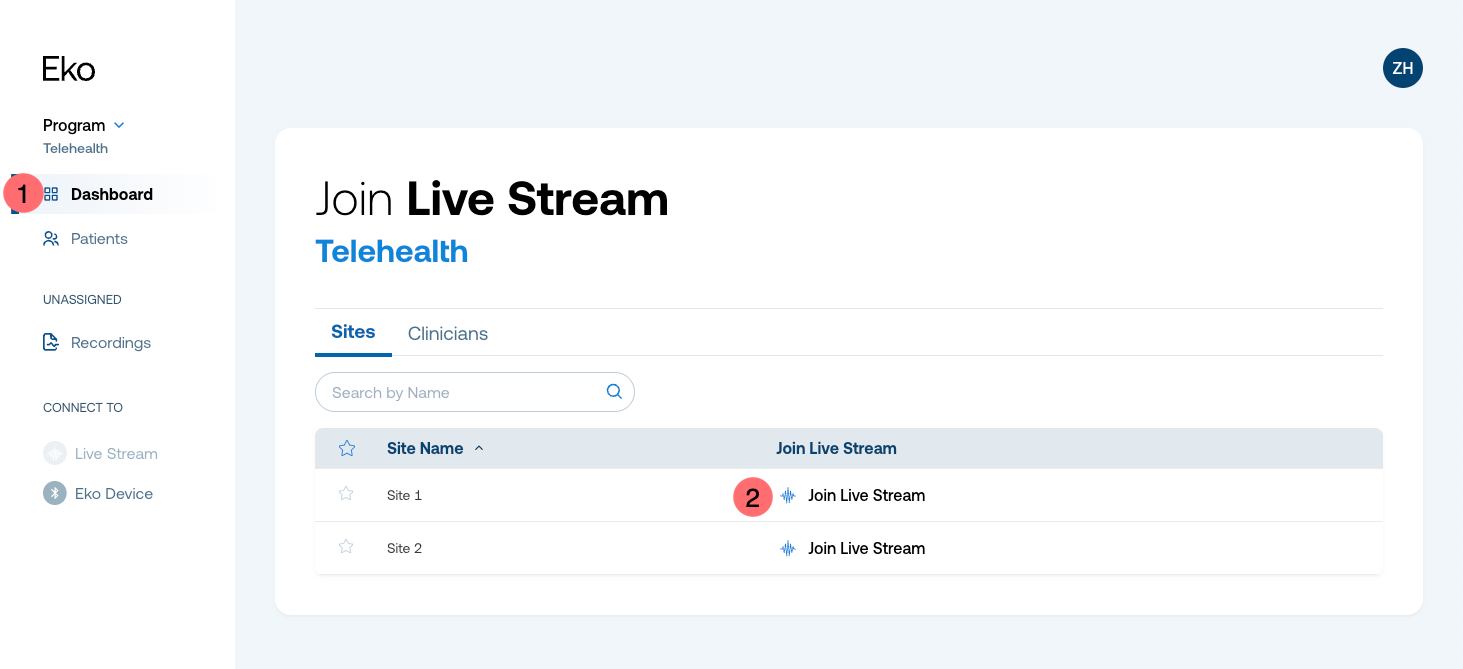This screenshot has width=1463, height=669.
Task: Toggle the star in the table header
Action: [346, 448]
